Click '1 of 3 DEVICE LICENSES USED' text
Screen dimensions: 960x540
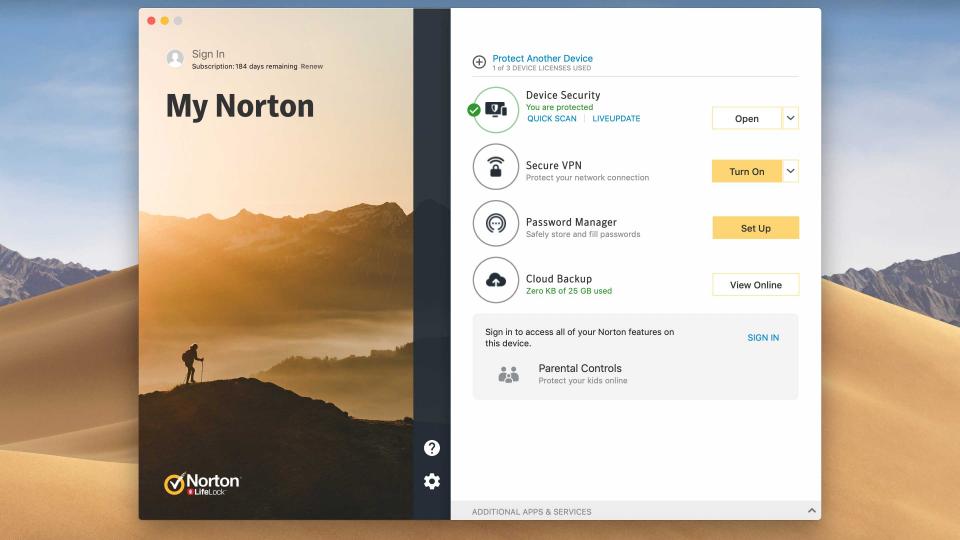(x=542, y=68)
